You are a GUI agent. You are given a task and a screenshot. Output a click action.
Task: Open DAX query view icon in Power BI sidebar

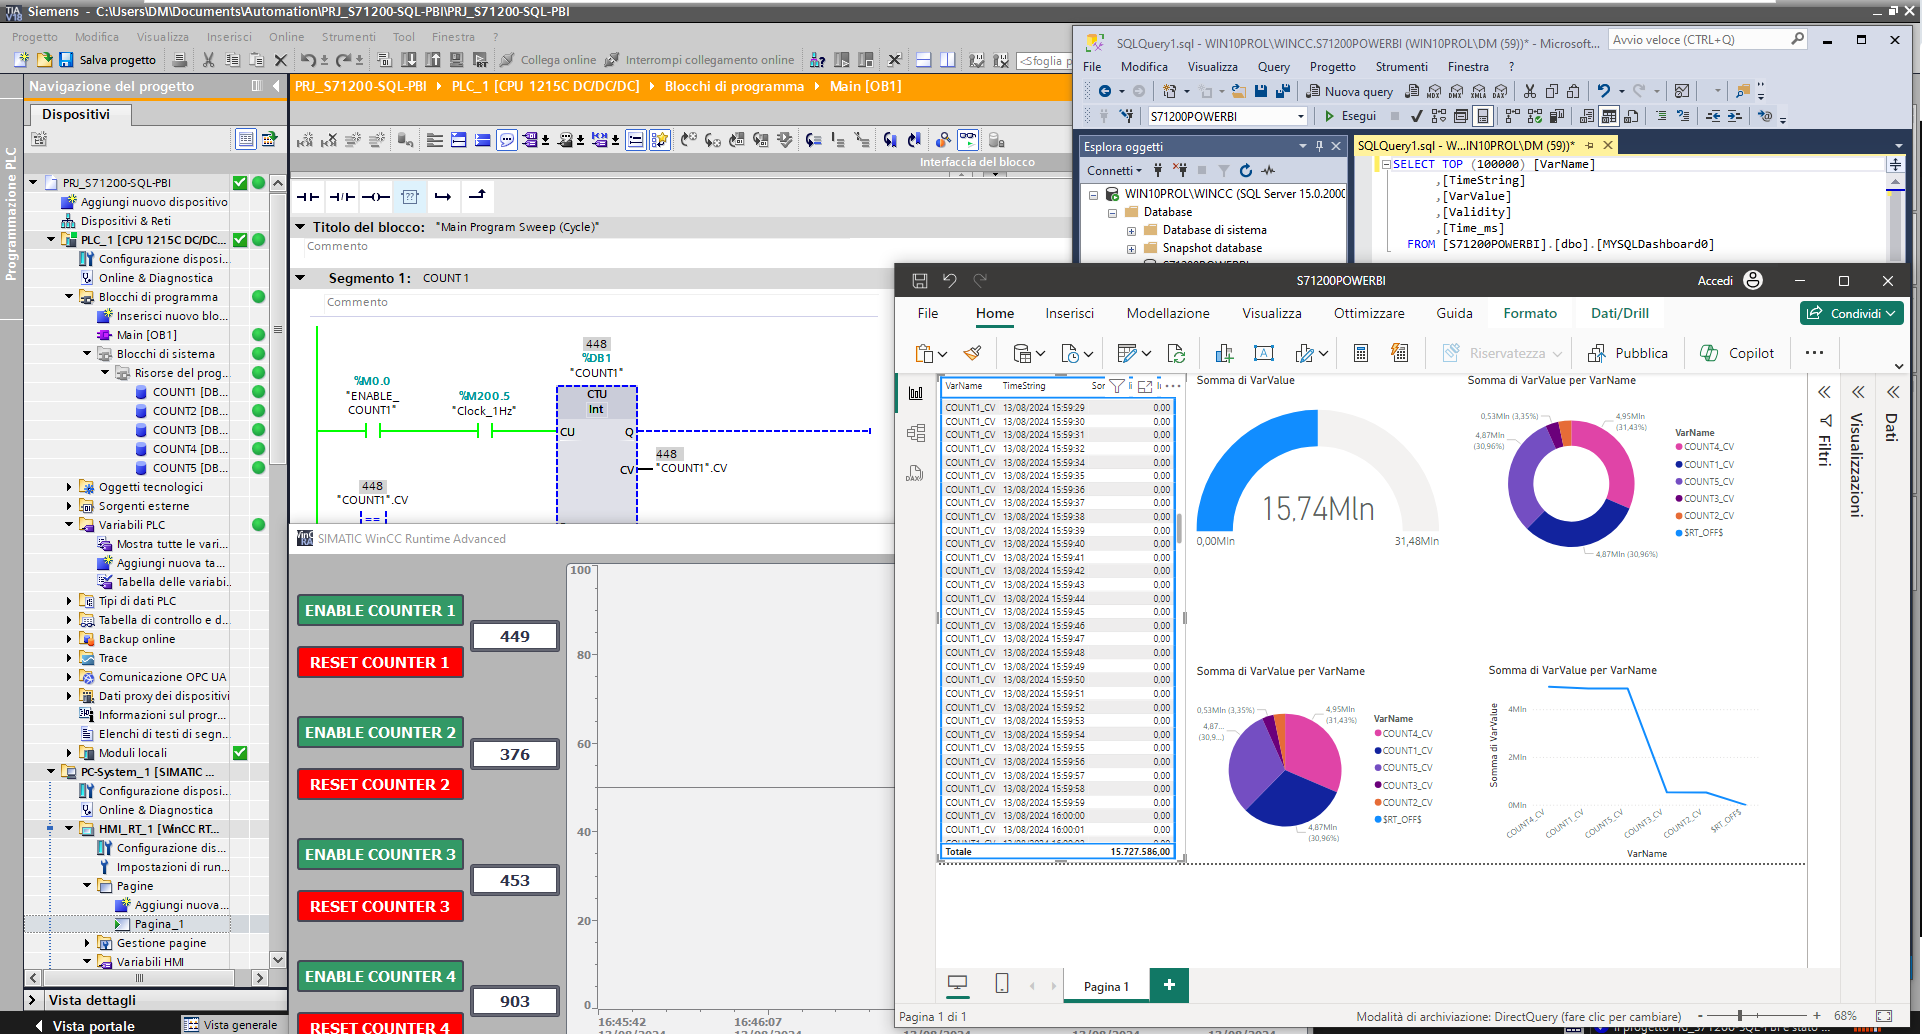coord(915,473)
